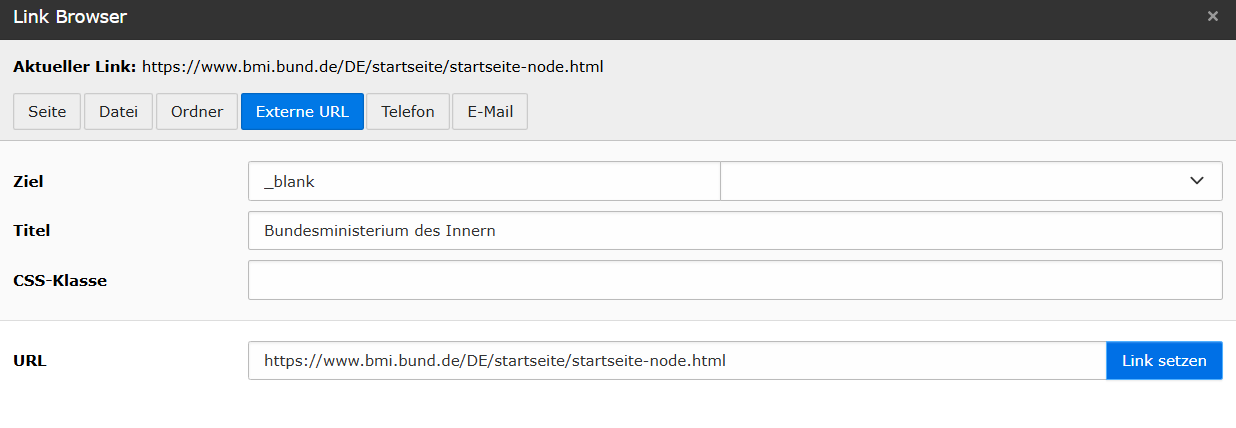Click the Titel field label
The height and width of the screenshot is (428, 1236).
click(31, 231)
